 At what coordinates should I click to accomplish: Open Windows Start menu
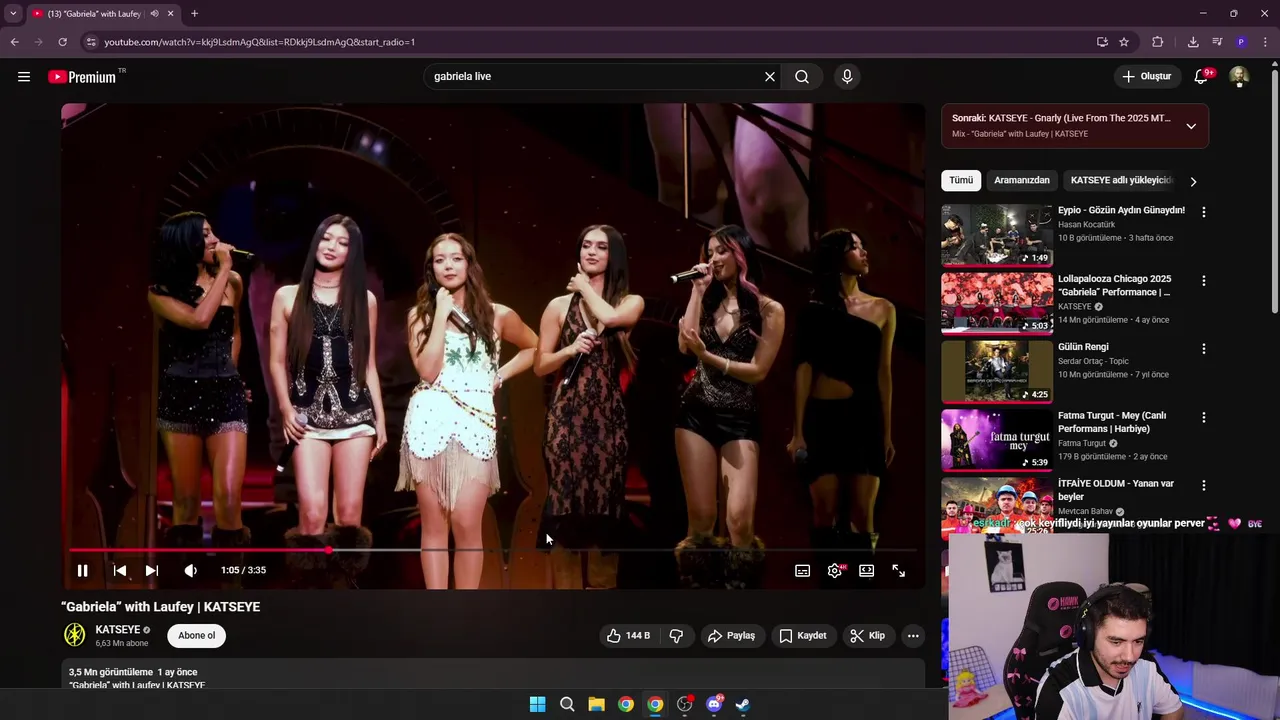[x=537, y=704]
